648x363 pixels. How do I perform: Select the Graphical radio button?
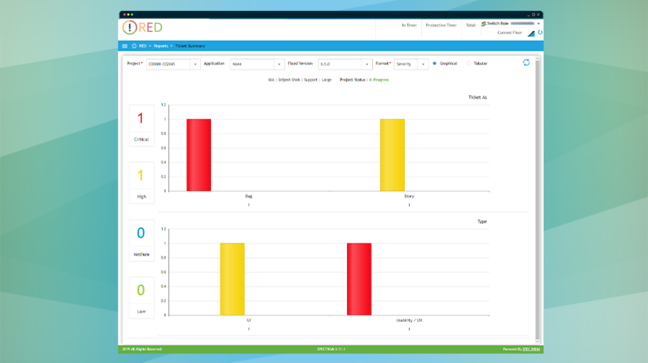pos(434,63)
